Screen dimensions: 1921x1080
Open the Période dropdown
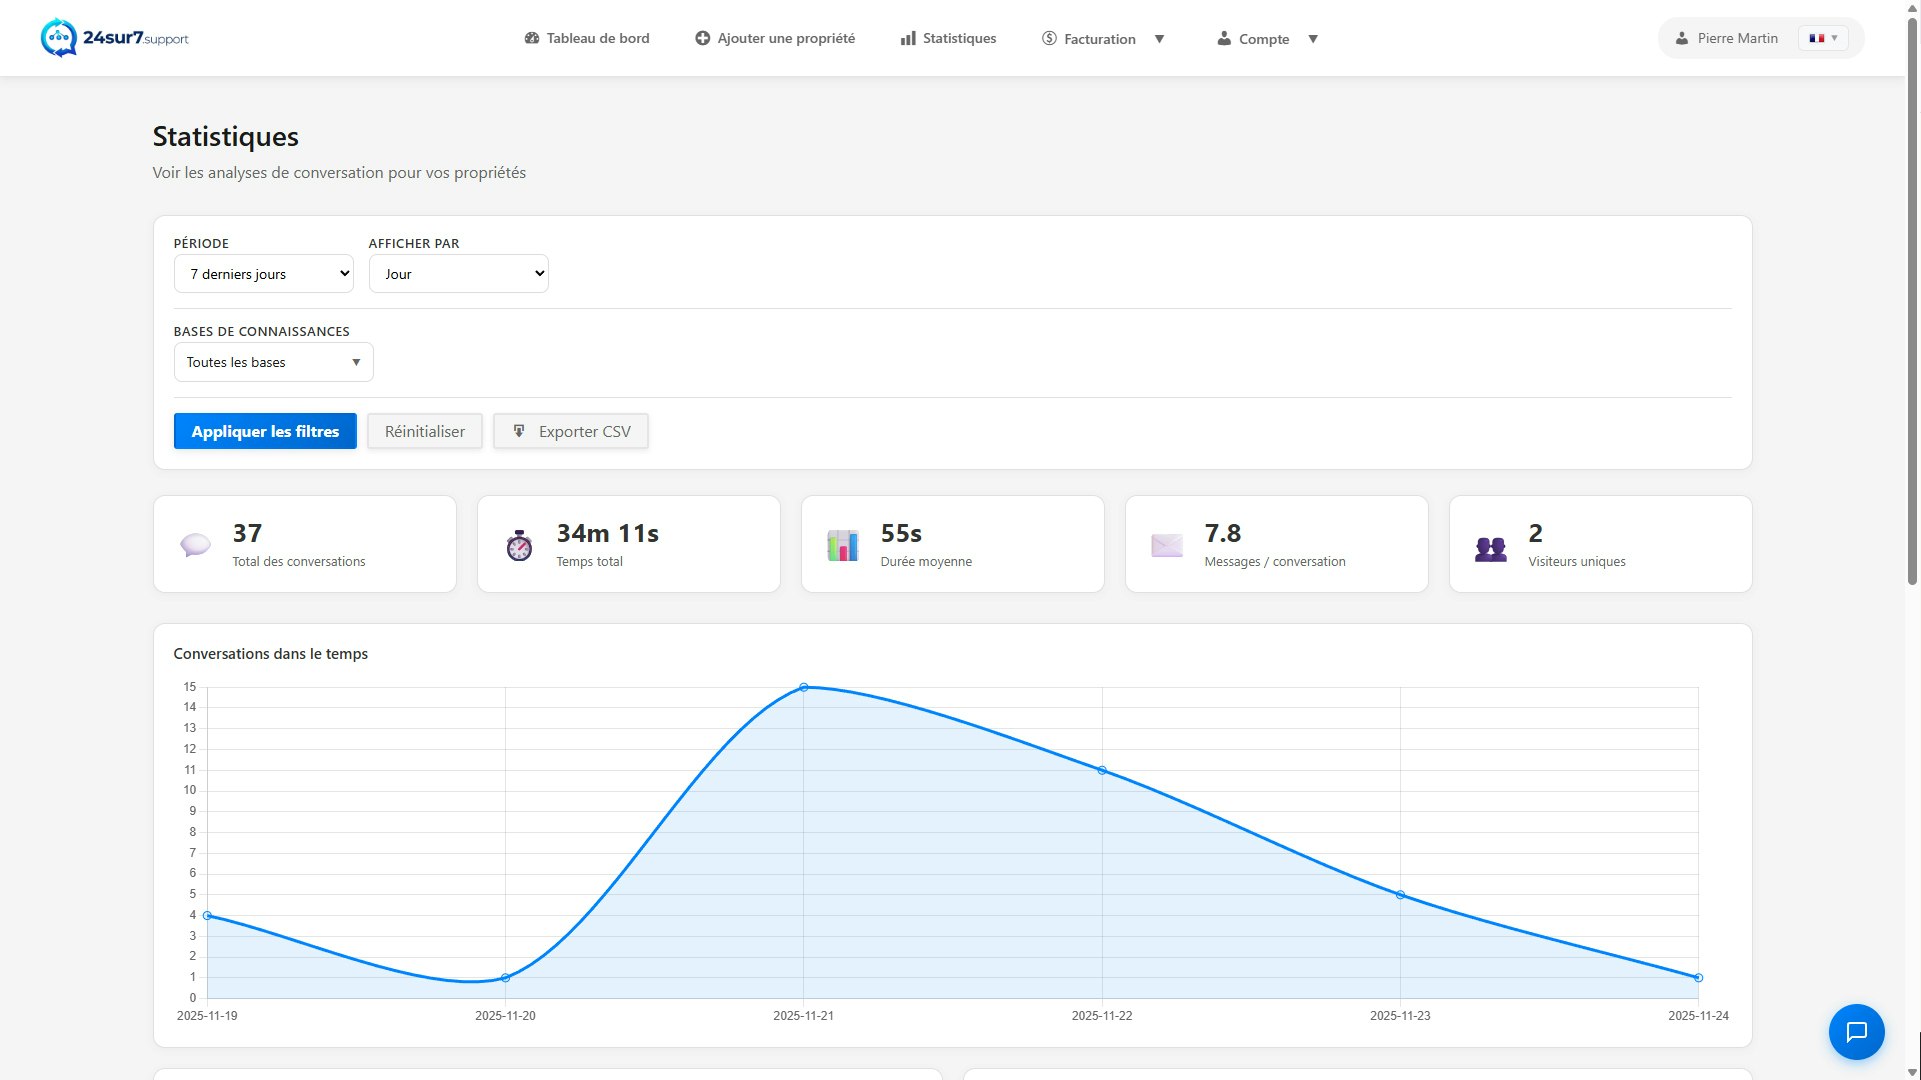coord(263,274)
